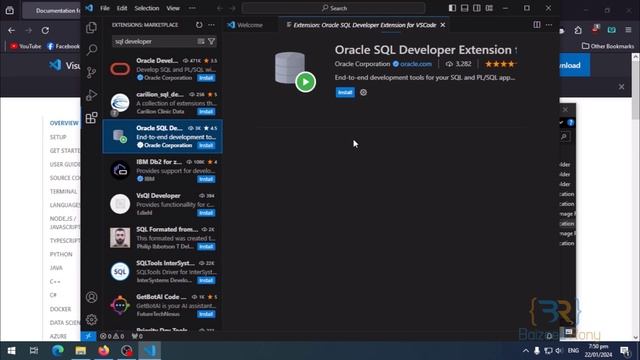The height and width of the screenshot is (360, 640).
Task: Open remote window status bar button
Action: (x=88, y=336)
